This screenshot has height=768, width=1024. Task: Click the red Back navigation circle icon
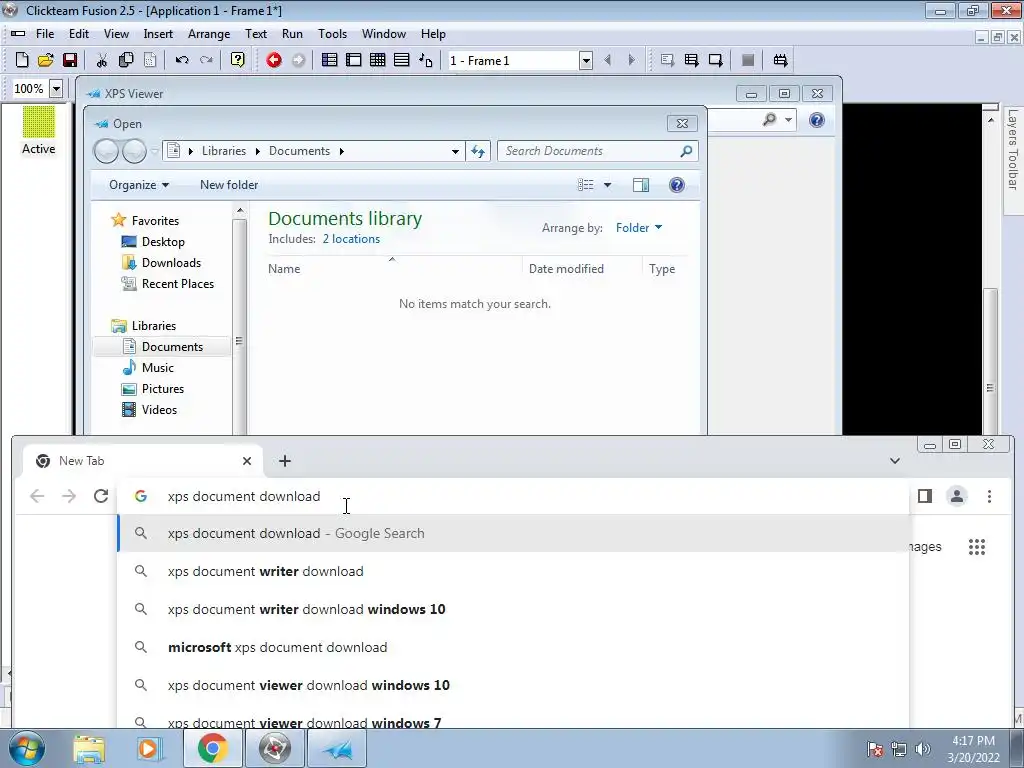274,60
